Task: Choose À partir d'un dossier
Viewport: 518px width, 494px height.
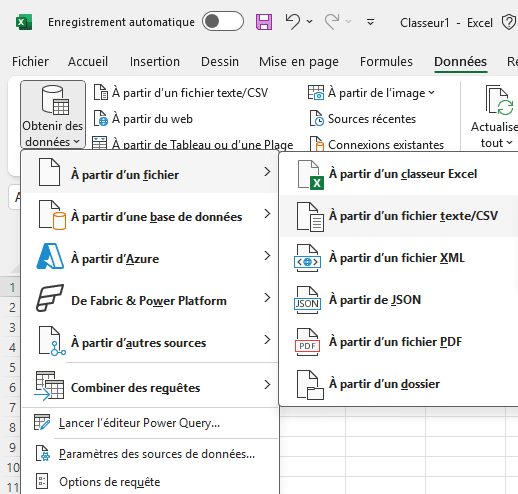Action: [x=399, y=384]
